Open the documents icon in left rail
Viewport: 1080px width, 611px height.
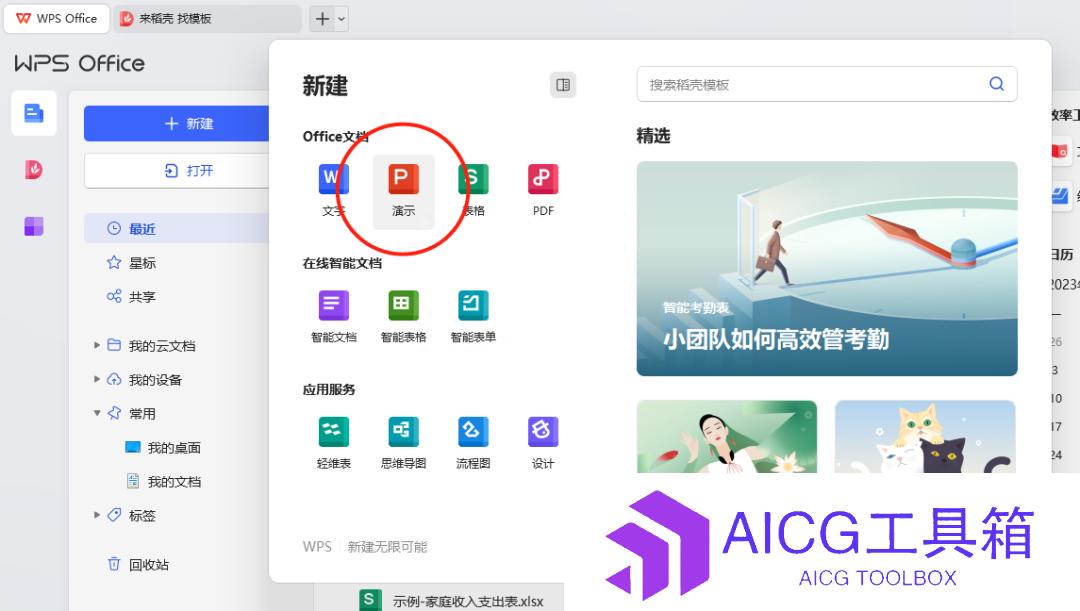34,113
